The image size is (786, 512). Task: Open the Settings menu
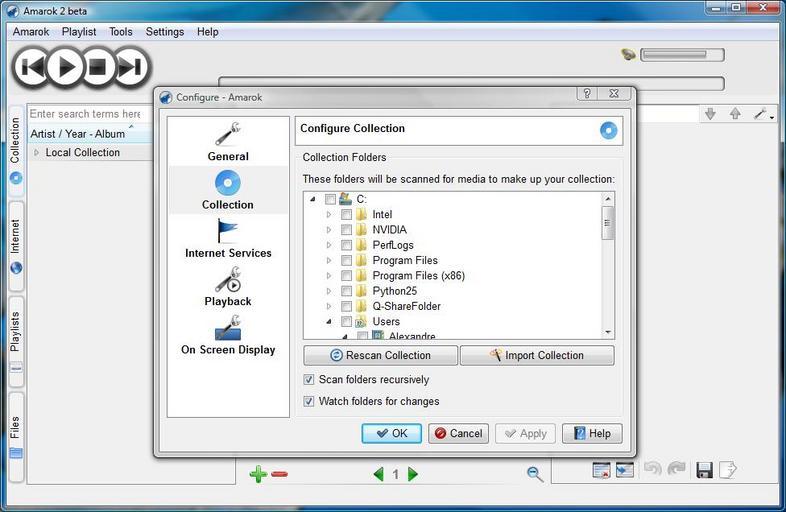tap(165, 32)
